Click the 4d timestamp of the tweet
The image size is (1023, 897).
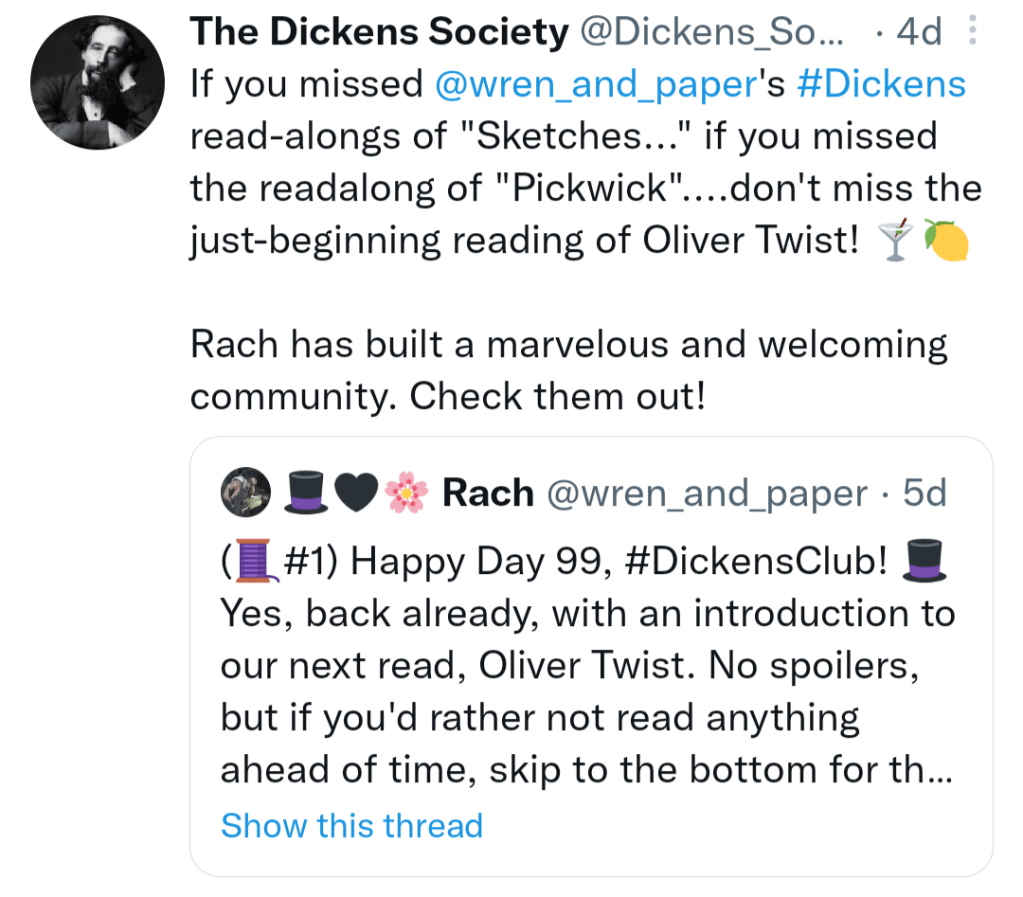pyautogui.click(x=919, y=33)
